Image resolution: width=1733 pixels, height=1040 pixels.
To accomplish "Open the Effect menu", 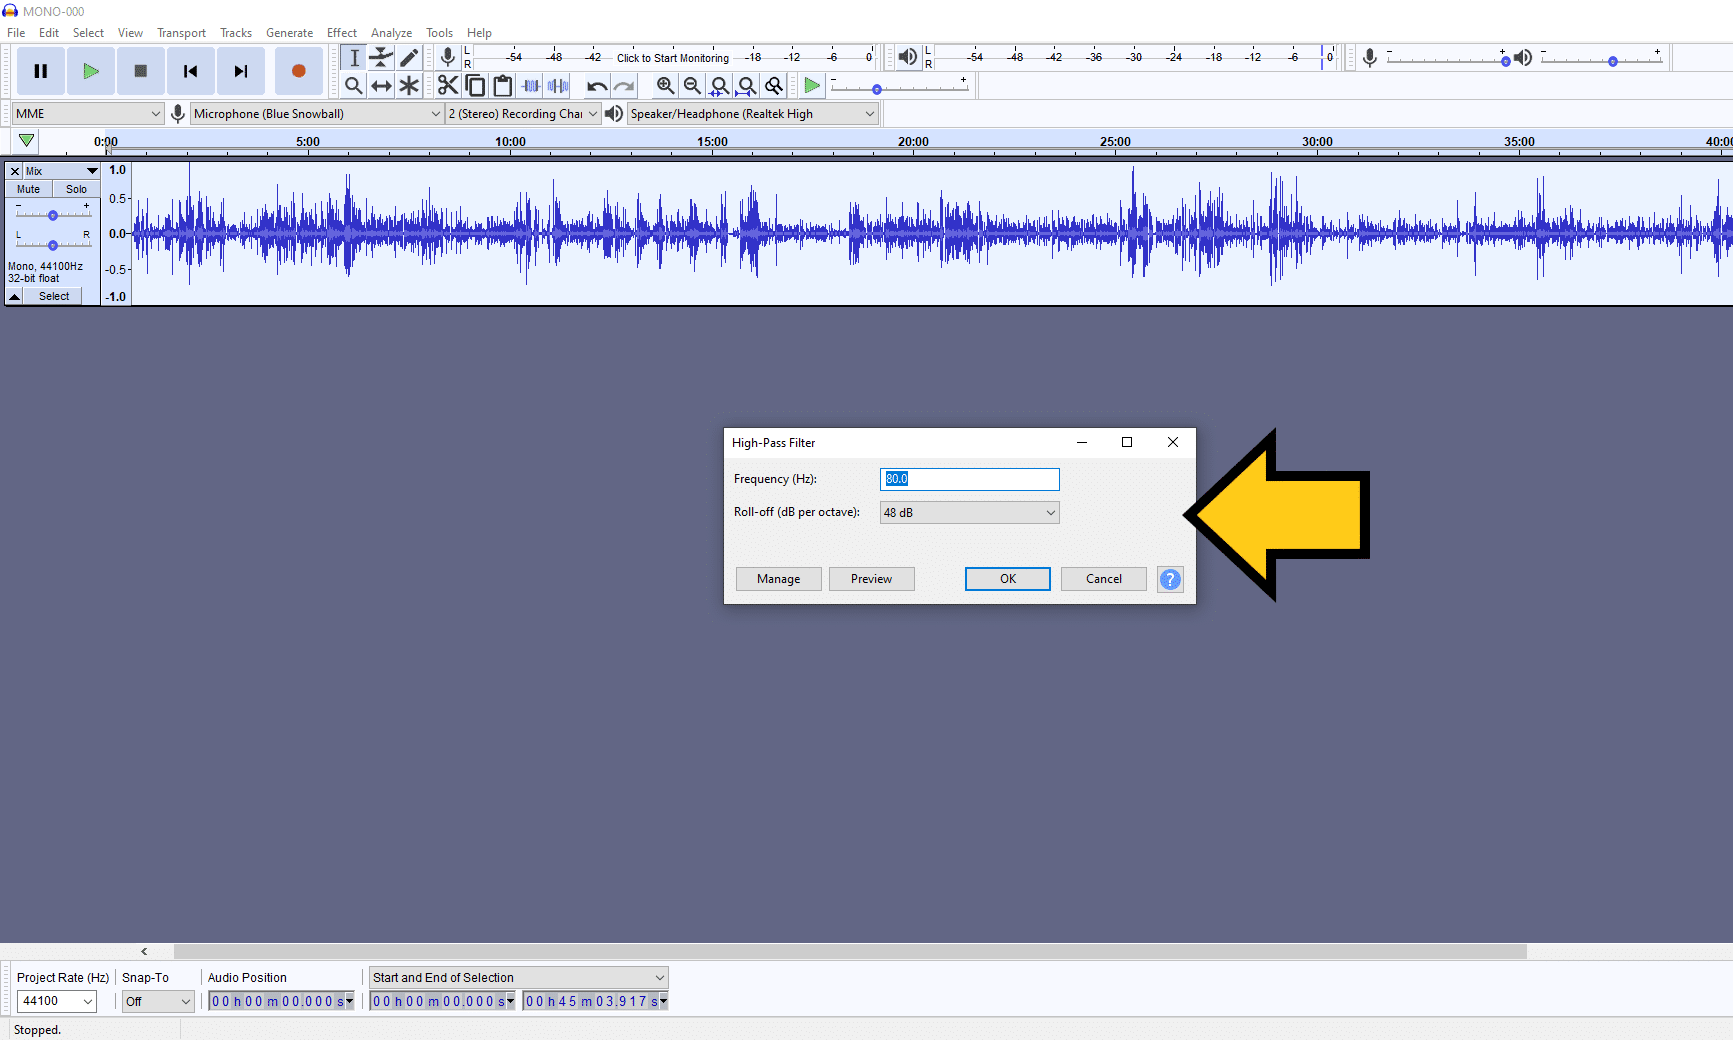I will [341, 32].
